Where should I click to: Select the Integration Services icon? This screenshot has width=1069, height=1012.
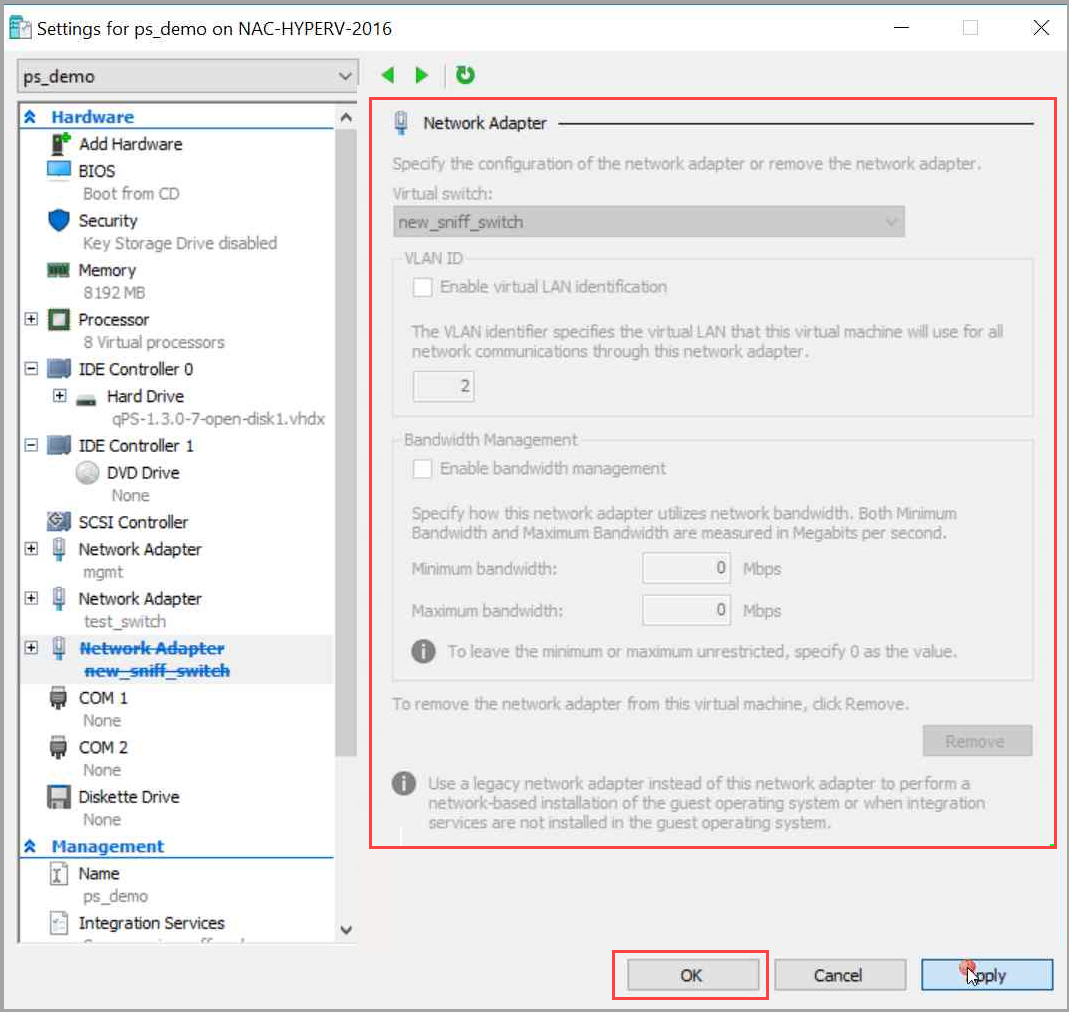[x=62, y=923]
